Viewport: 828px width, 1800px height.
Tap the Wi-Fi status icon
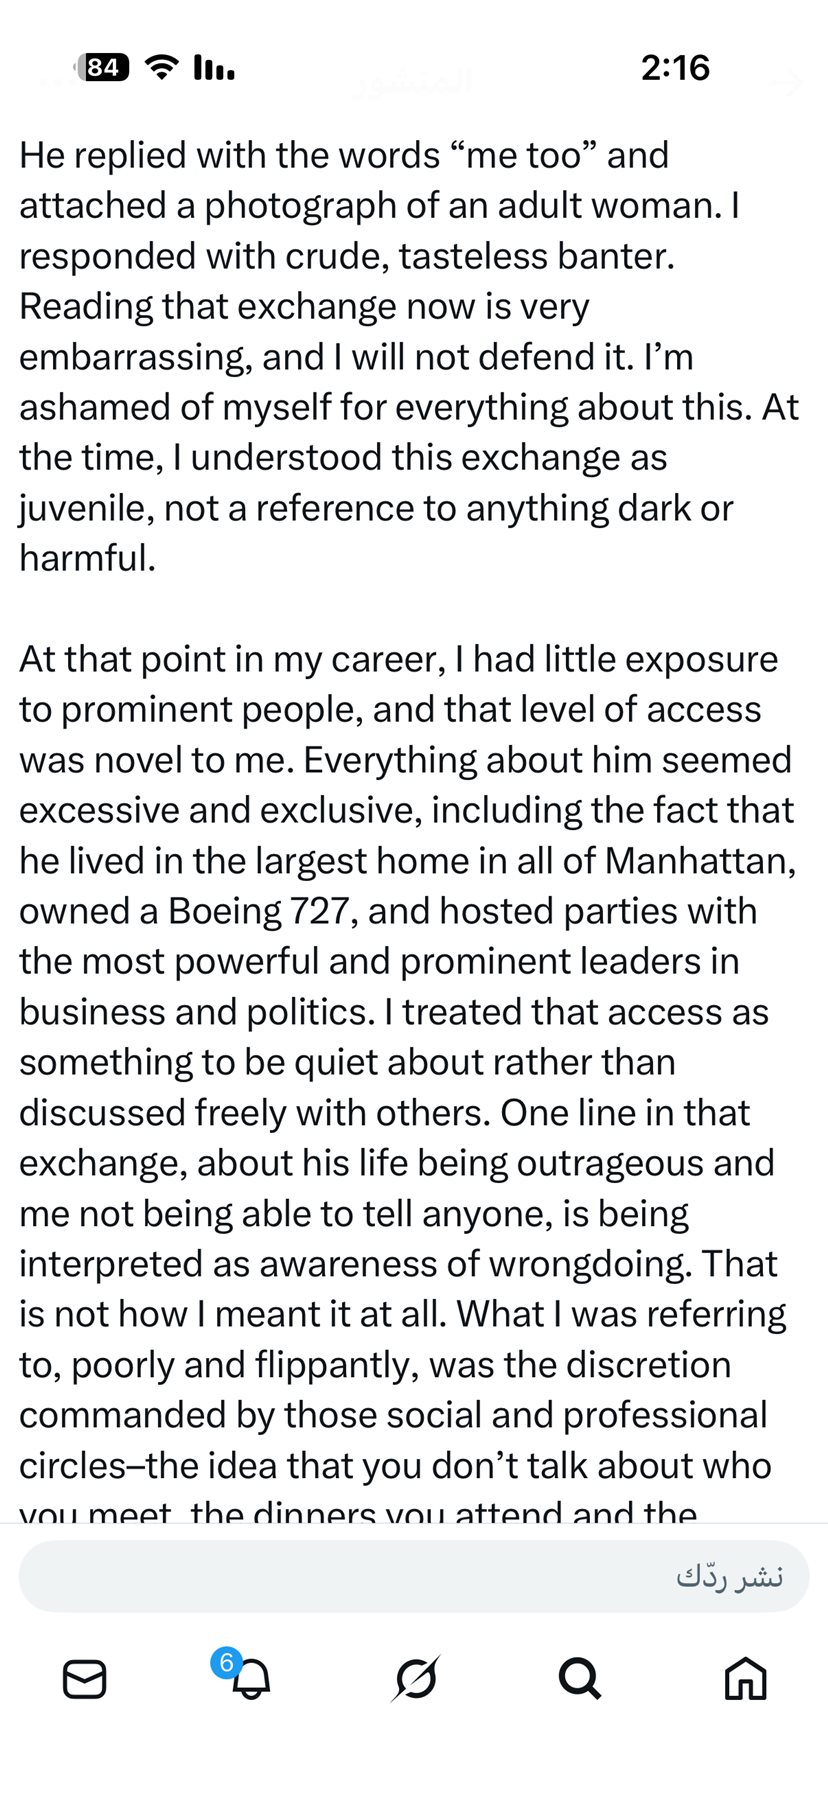coord(160,68)
